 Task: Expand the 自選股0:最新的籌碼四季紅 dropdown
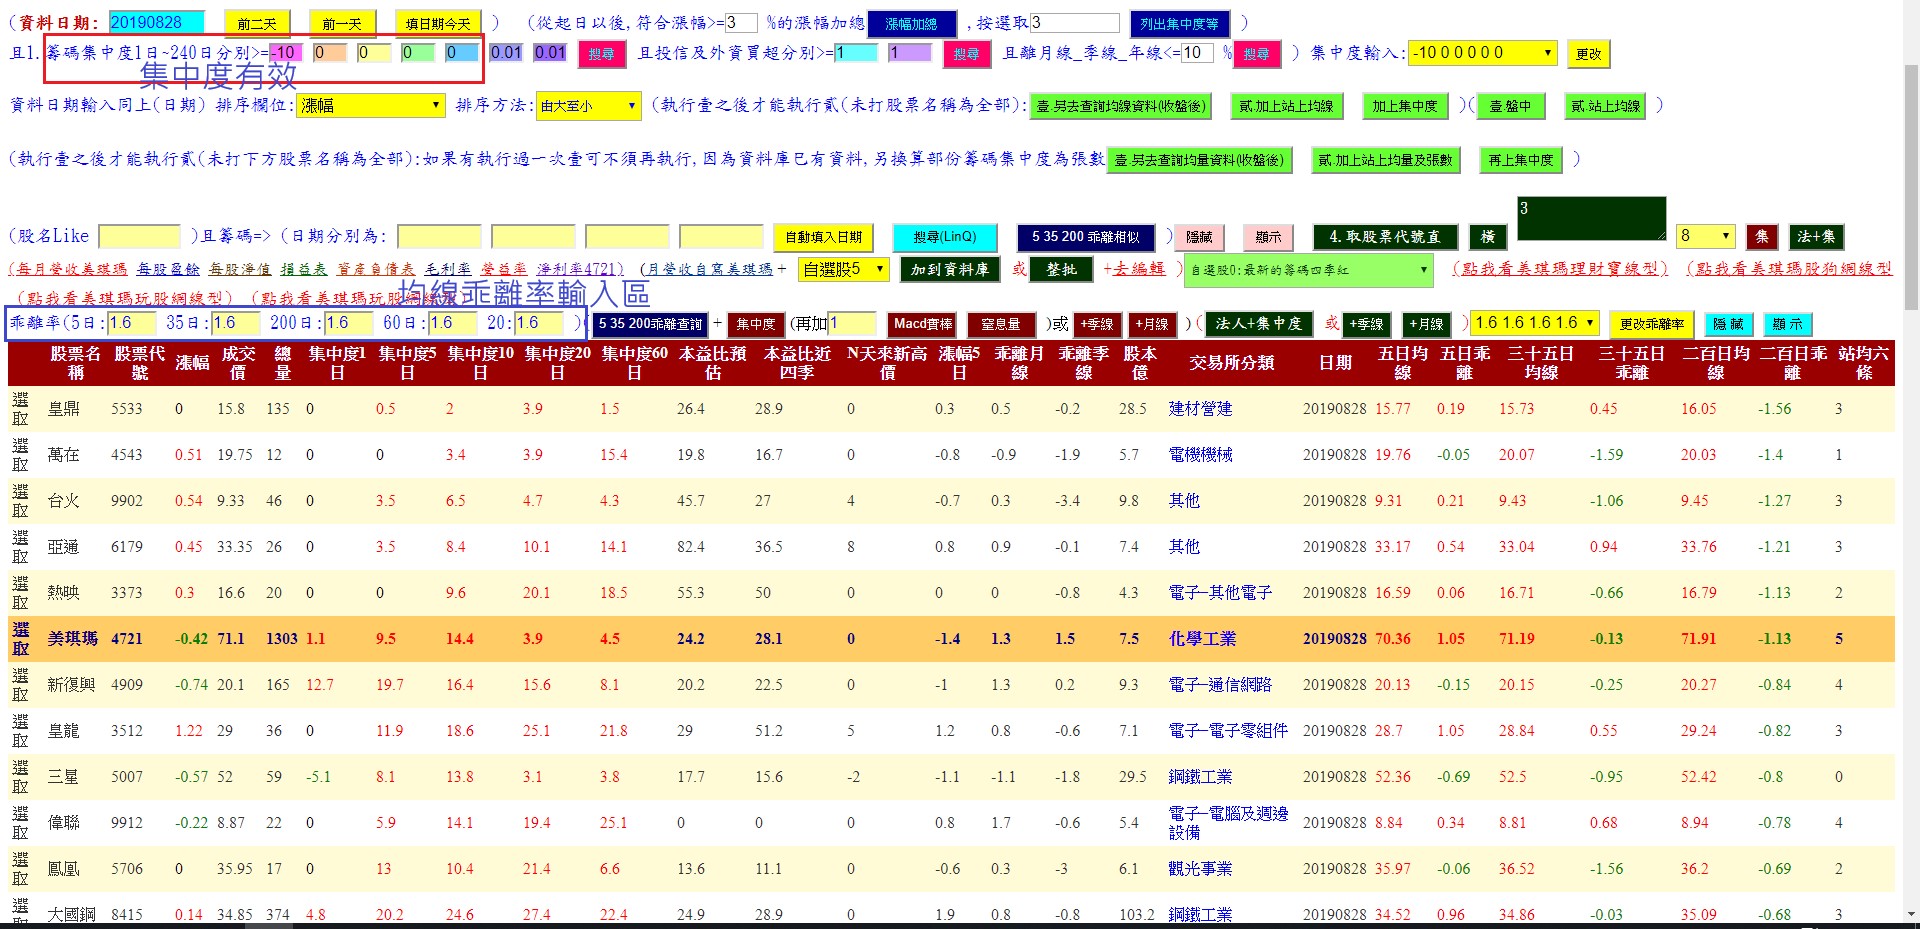click(x=1309, y=270)
